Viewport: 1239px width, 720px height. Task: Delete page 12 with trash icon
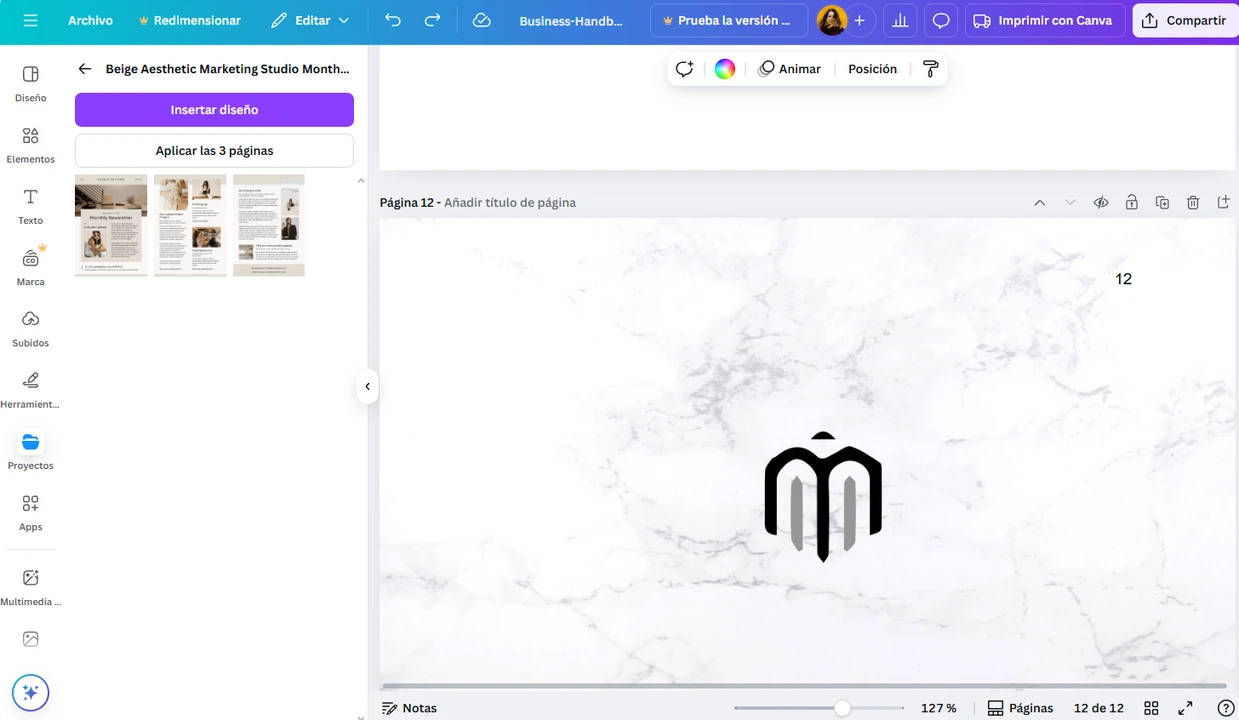pos(1193,202)
